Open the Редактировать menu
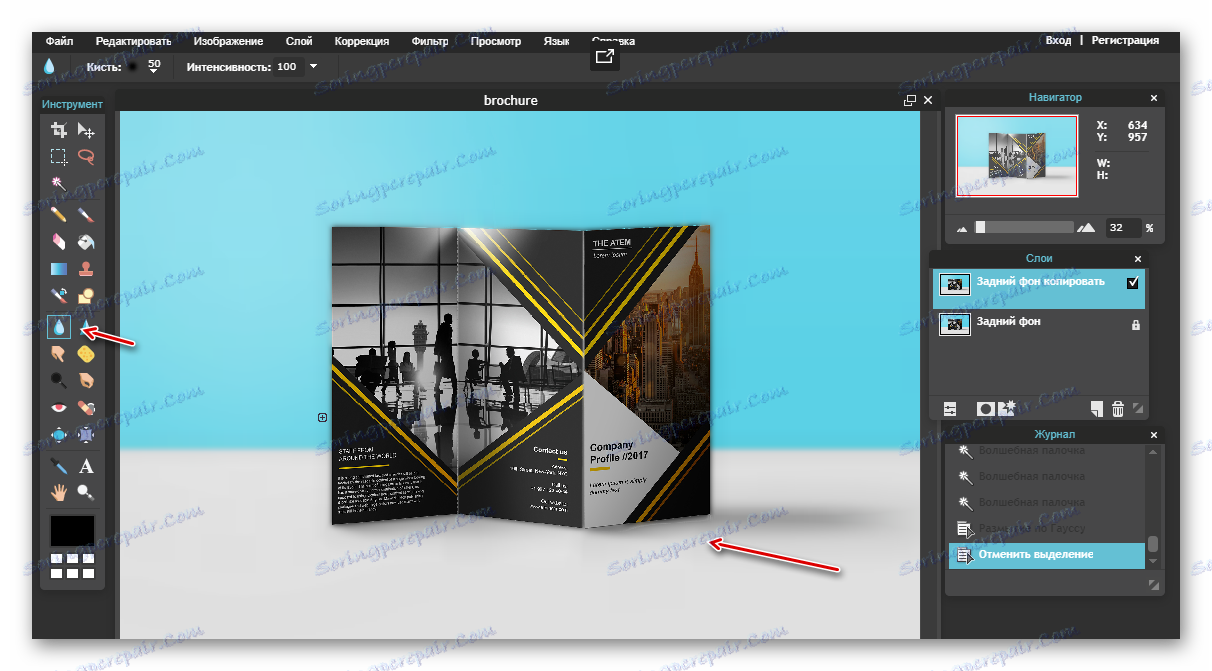Screen dimensions: 1212x671 click(x=133, y=41)
